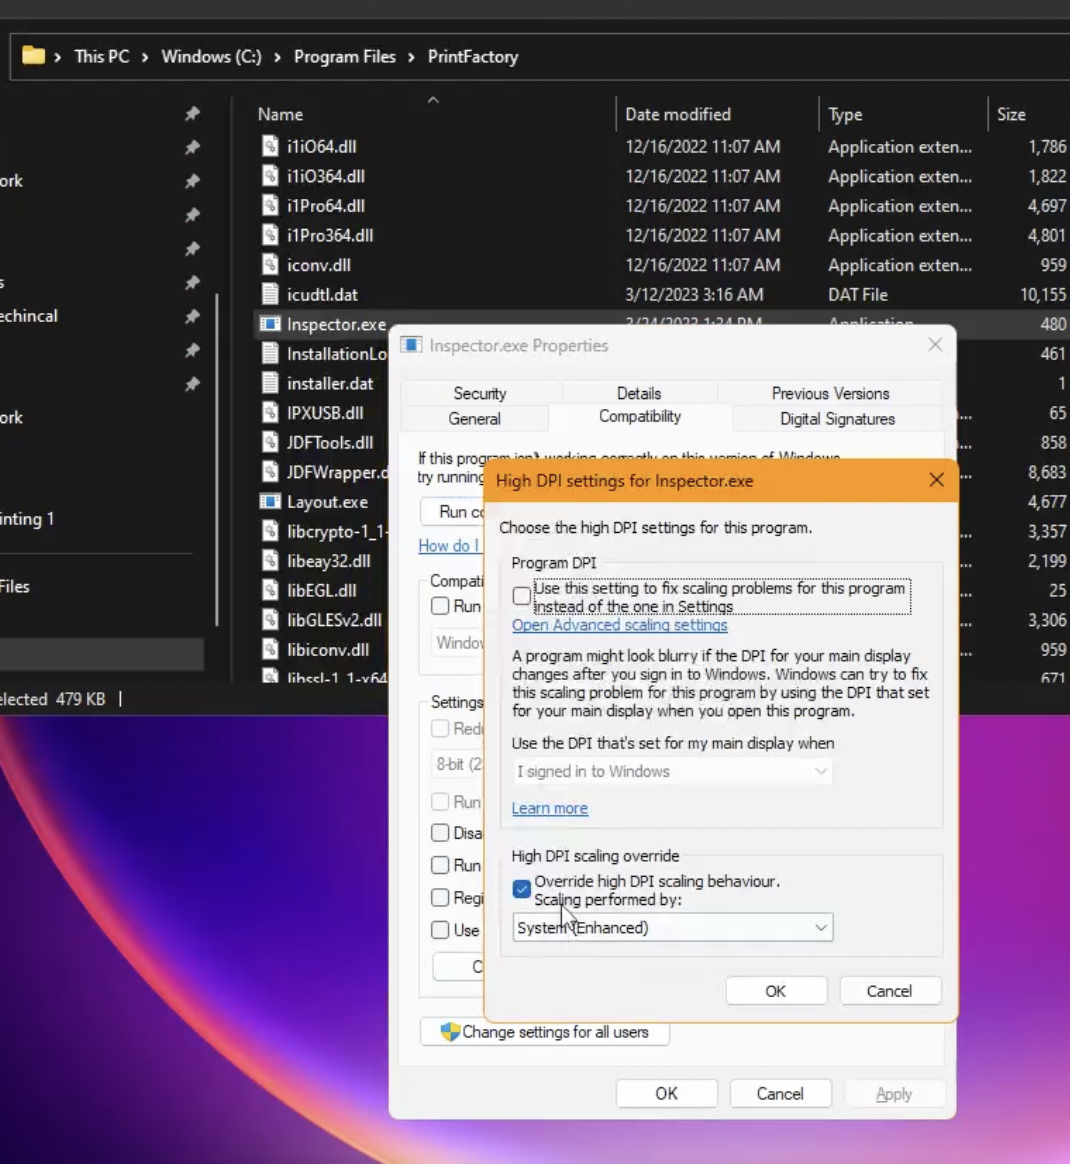
Task: Sort files by Size column header
Action: 1011,114
